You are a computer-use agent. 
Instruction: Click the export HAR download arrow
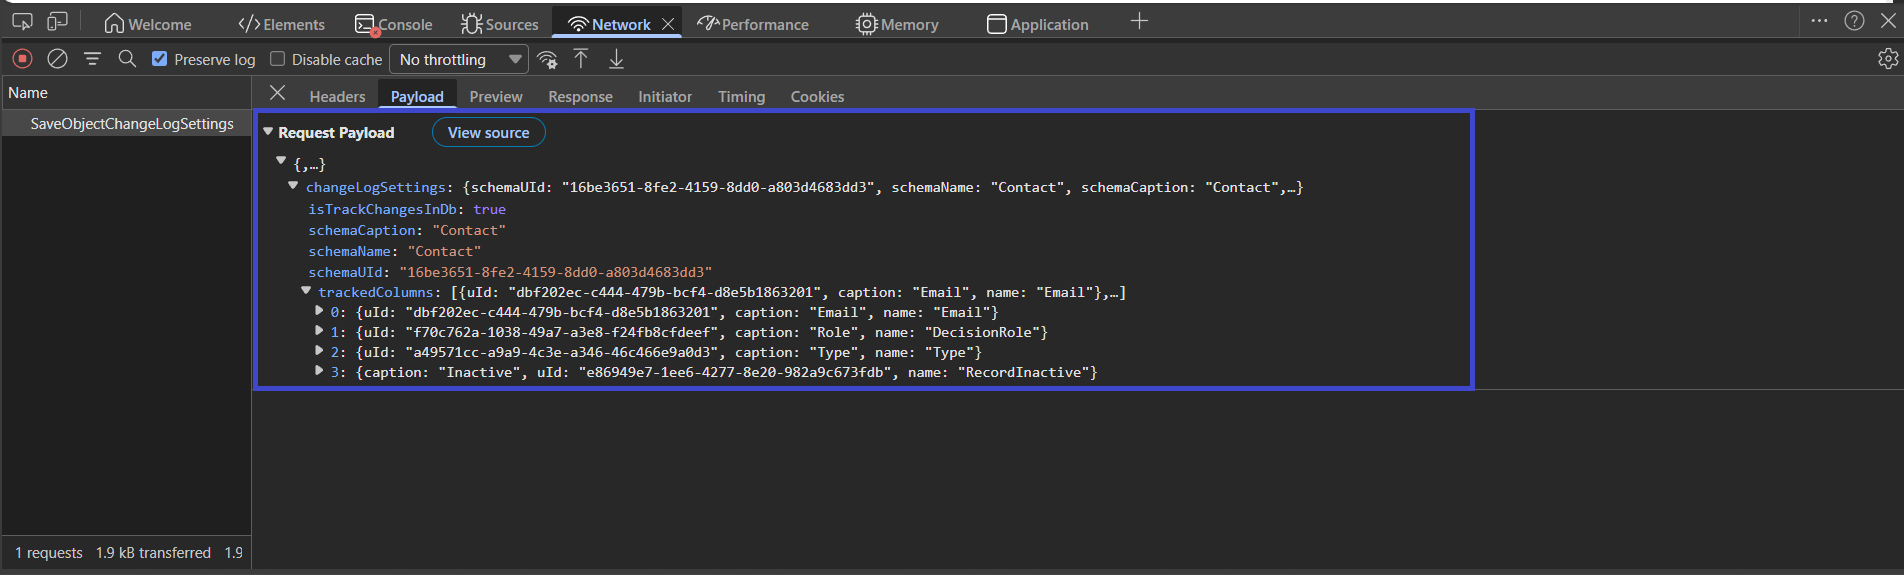[x=616, y=59]
